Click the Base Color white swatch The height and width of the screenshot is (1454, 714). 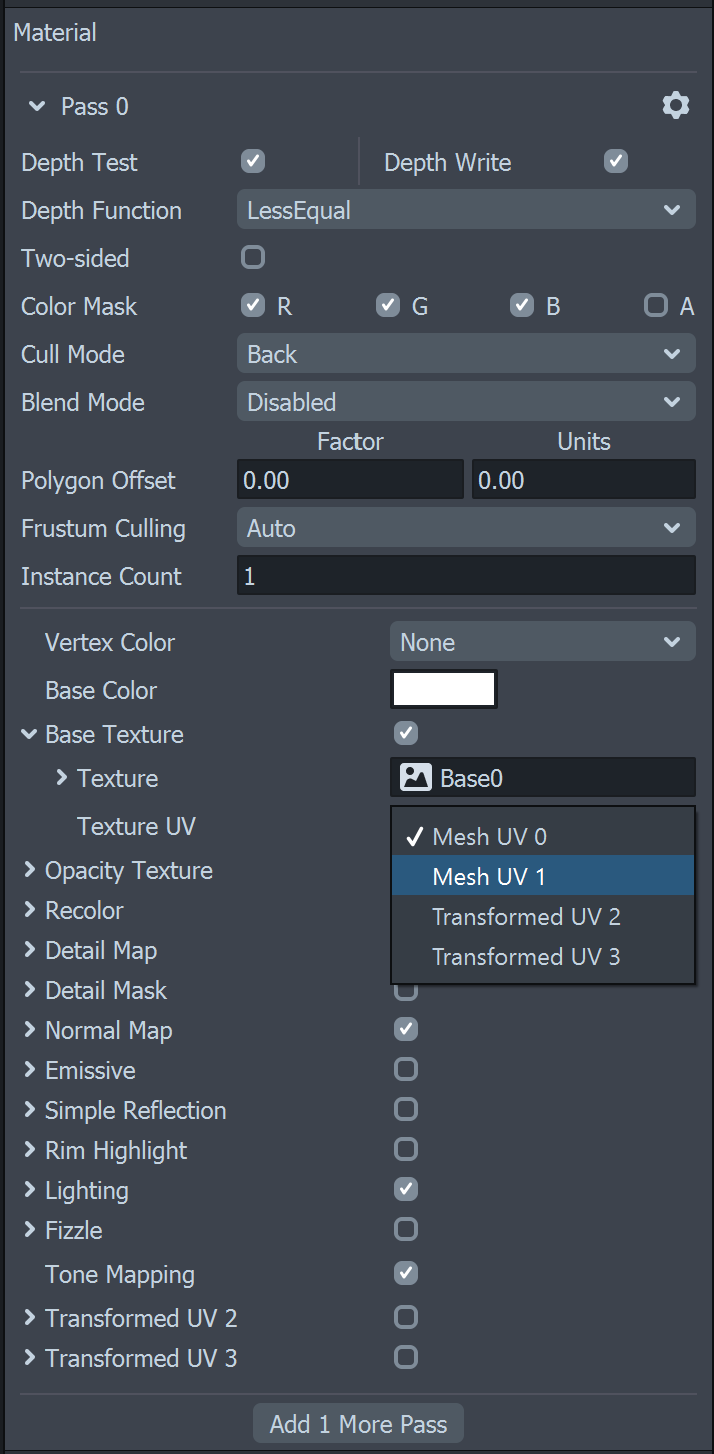click(x=444, y=690)
